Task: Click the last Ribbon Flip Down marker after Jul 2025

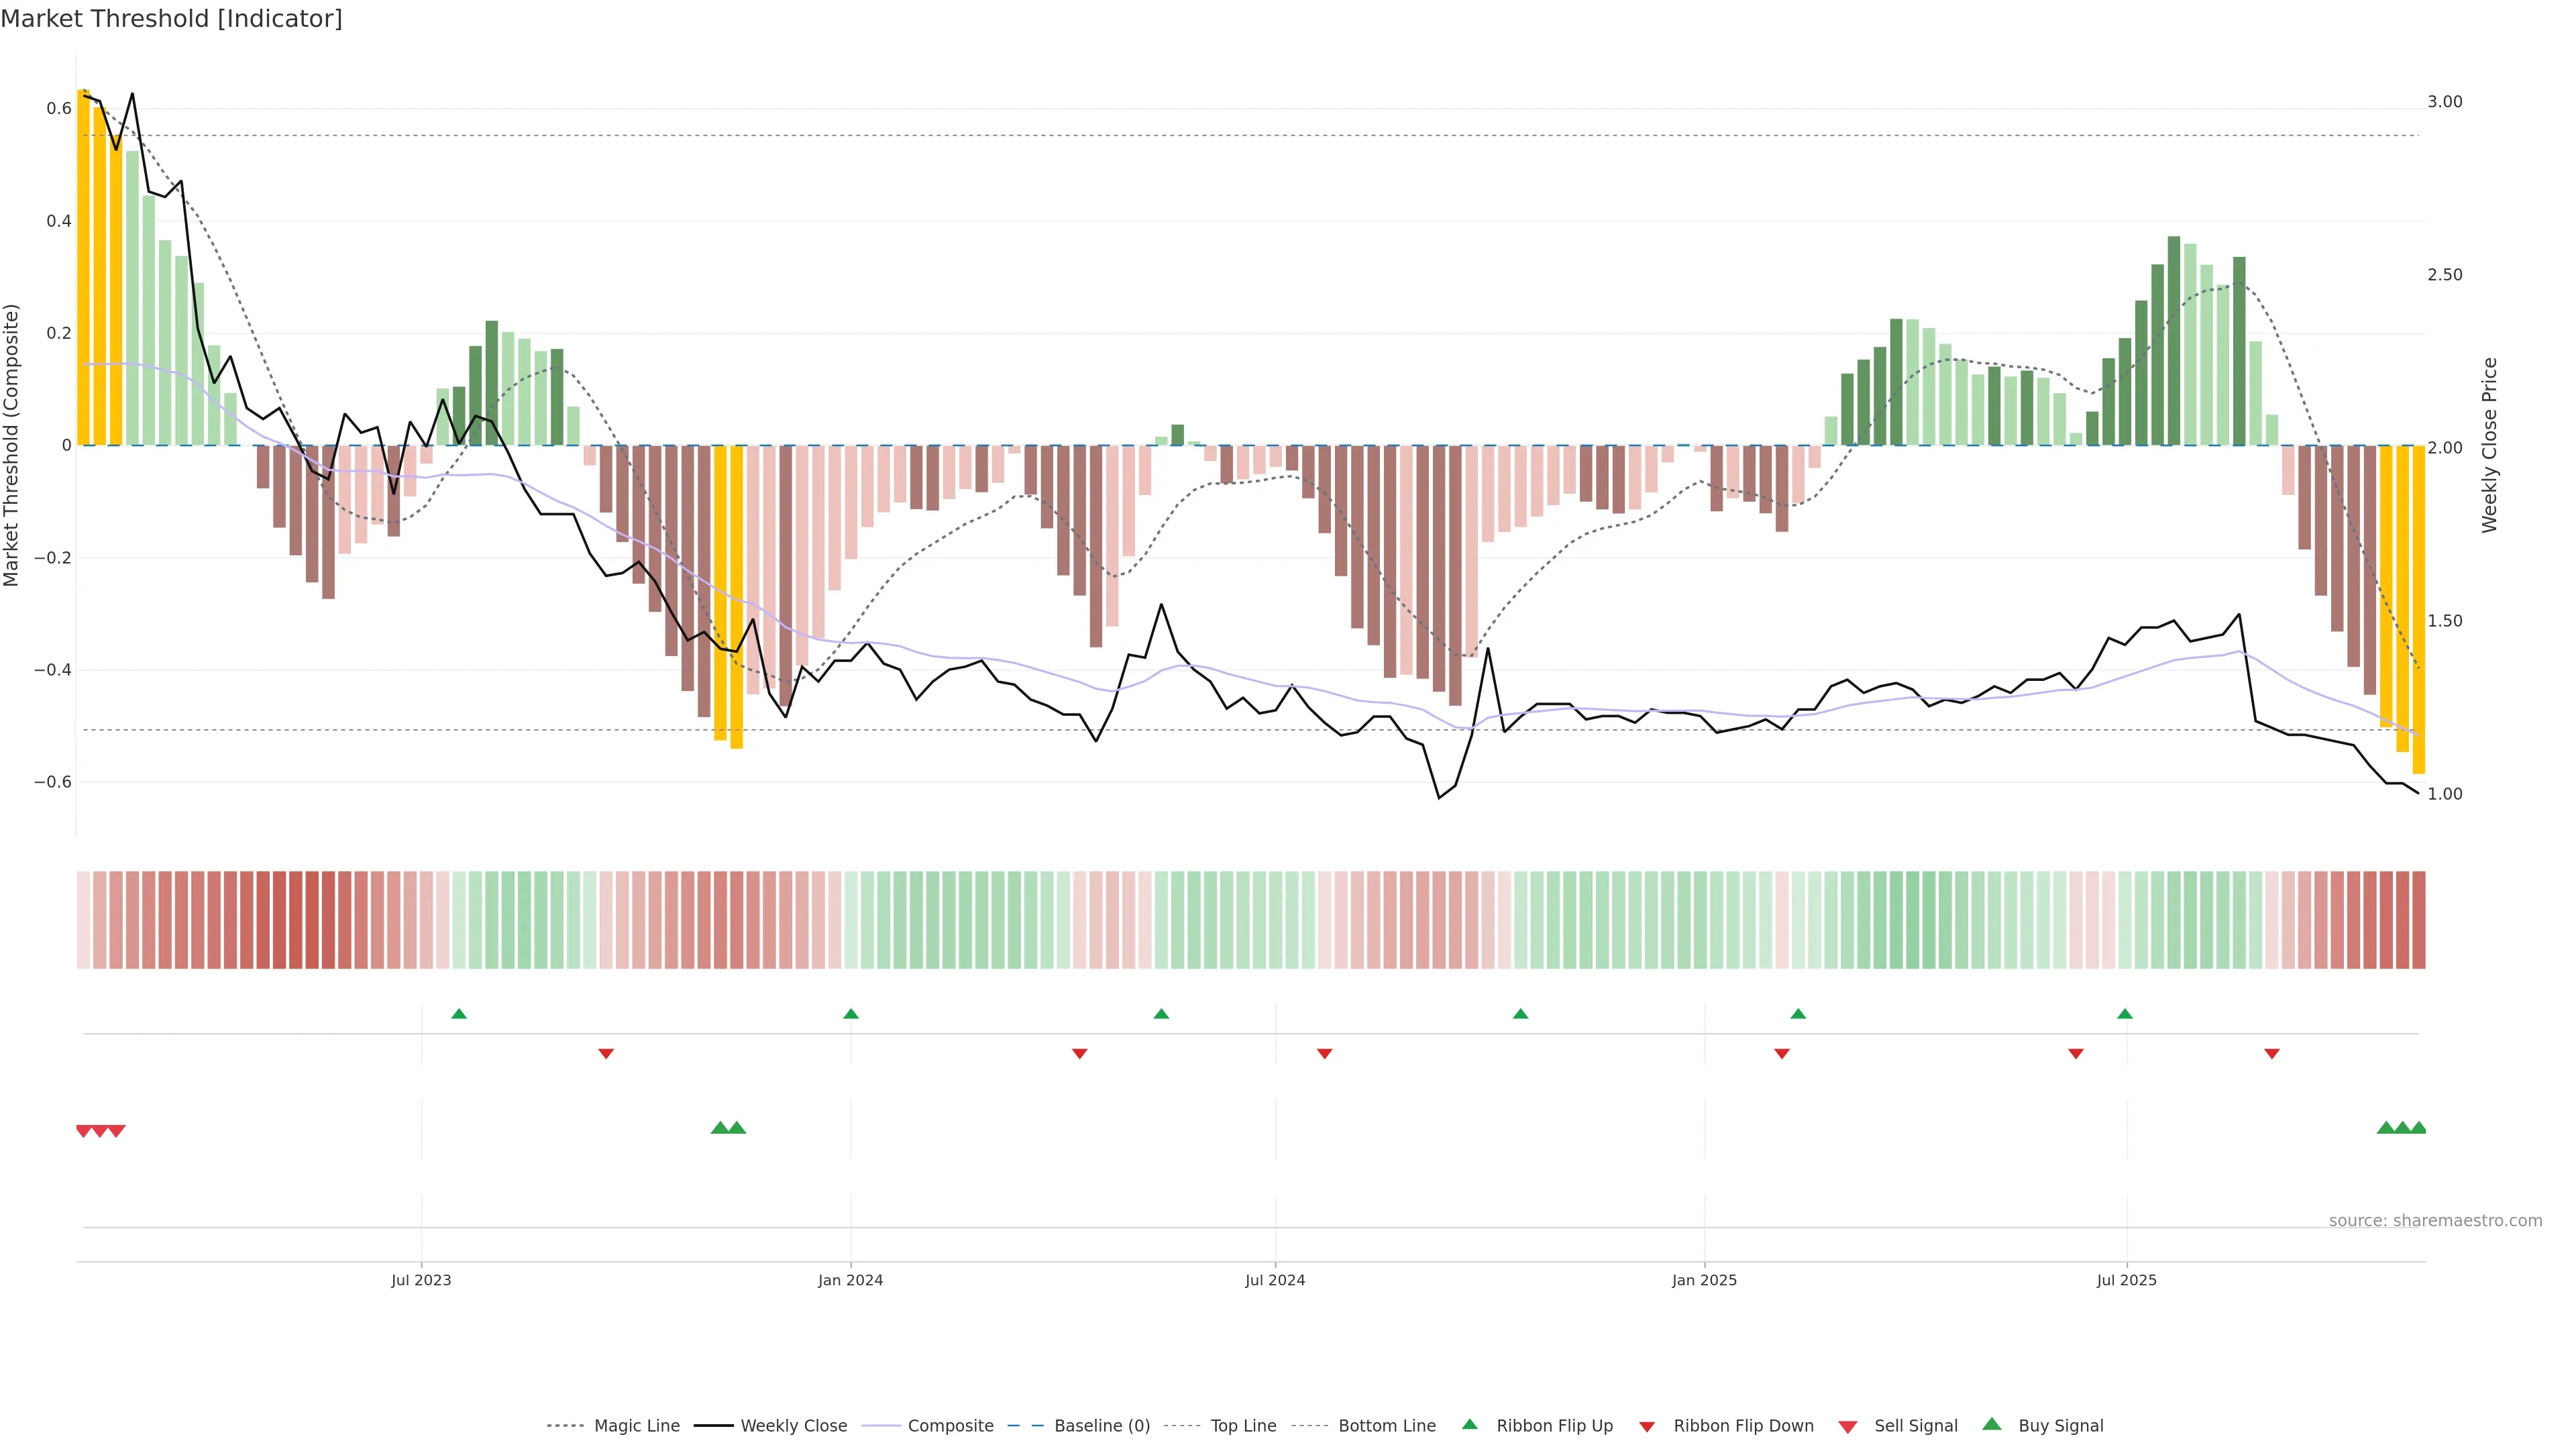Action: (x=2272, y=1053)
